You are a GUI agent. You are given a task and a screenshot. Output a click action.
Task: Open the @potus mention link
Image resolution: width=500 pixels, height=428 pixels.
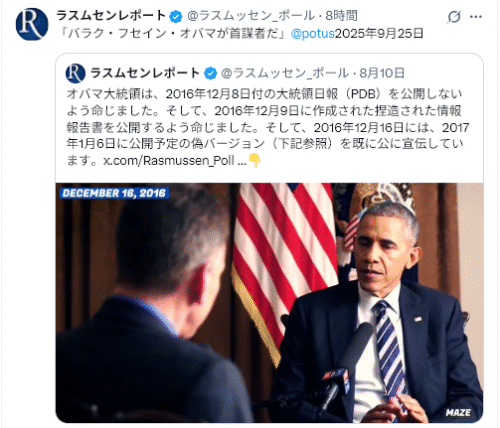(313, 34)
